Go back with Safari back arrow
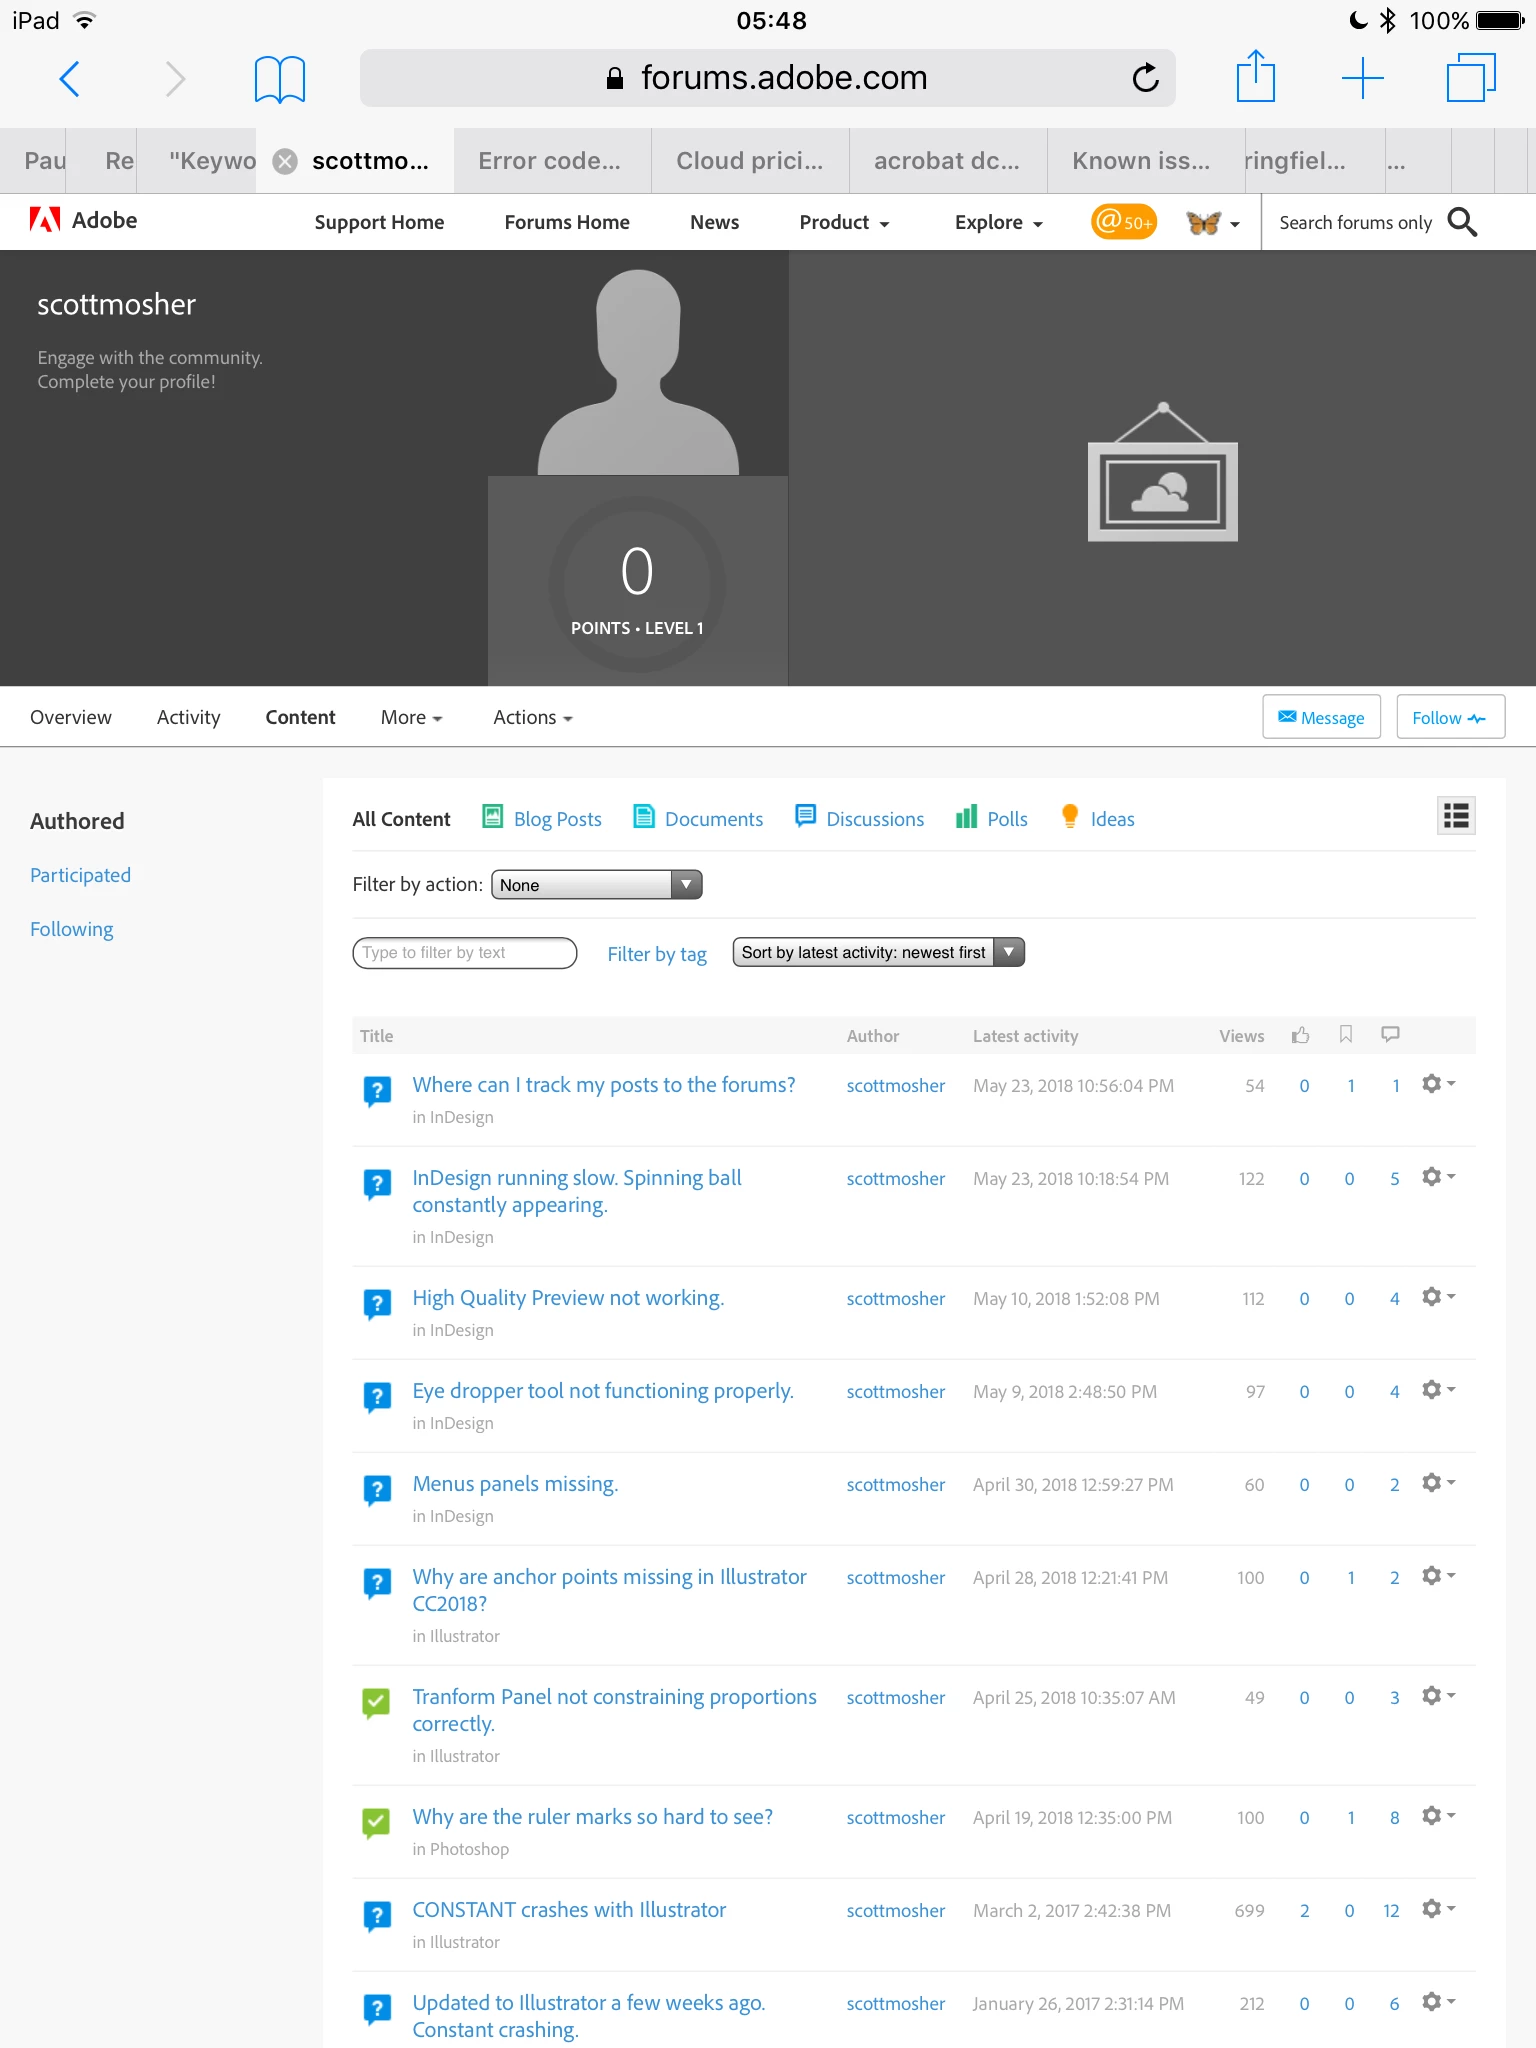The height and width of the screenshot is (2048, 1536). [69, 78]
